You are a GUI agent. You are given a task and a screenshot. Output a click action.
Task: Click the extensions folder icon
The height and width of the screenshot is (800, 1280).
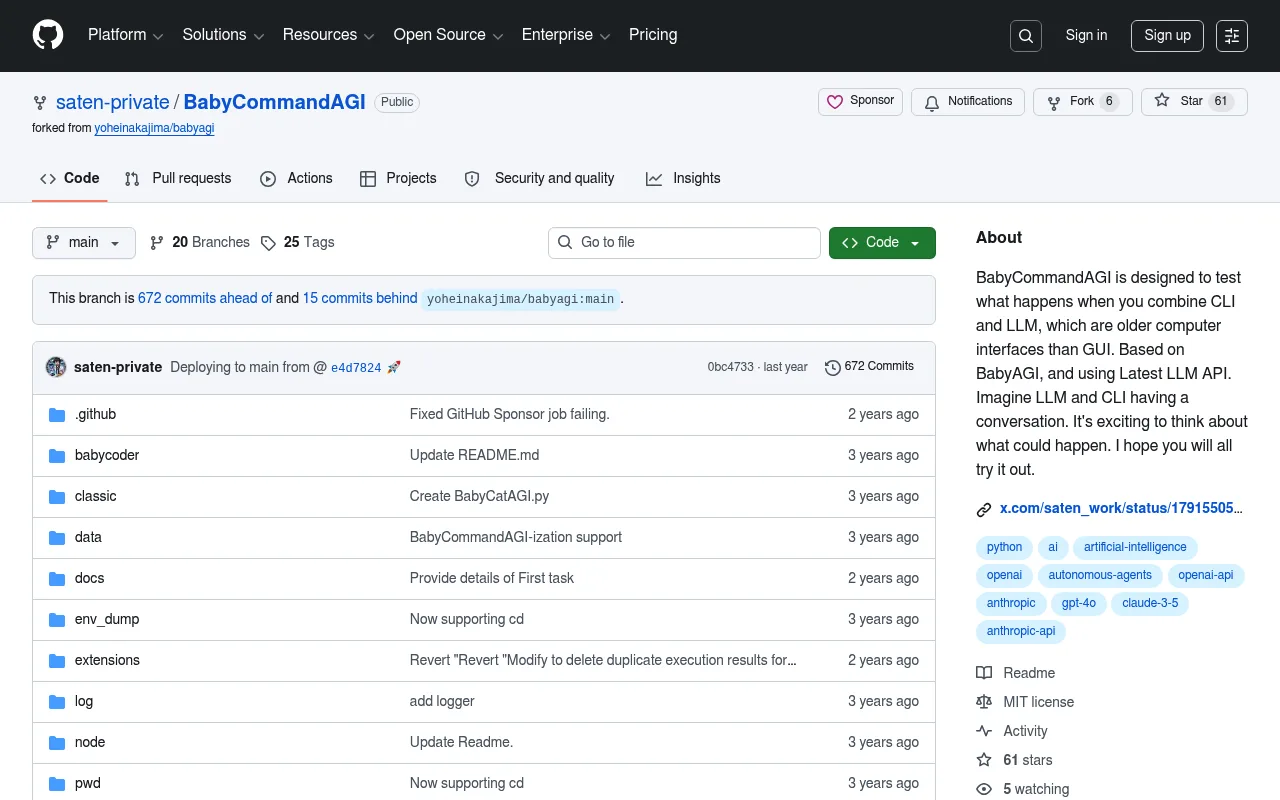(x=57, y=660)
